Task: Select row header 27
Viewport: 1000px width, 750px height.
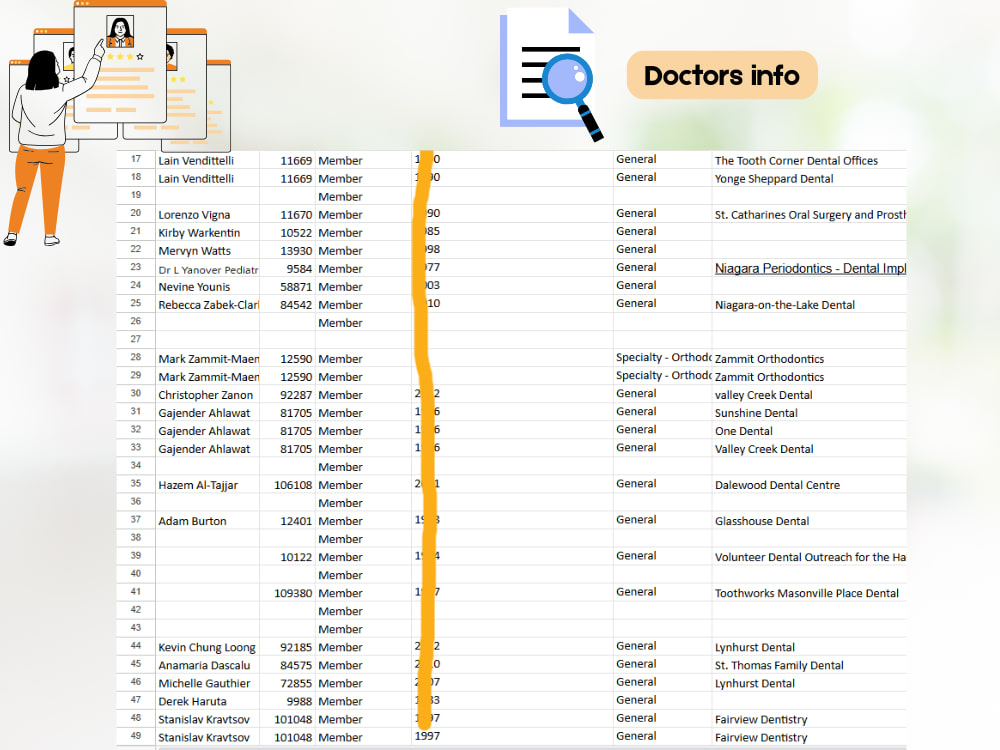Action: tap(136, 339)
